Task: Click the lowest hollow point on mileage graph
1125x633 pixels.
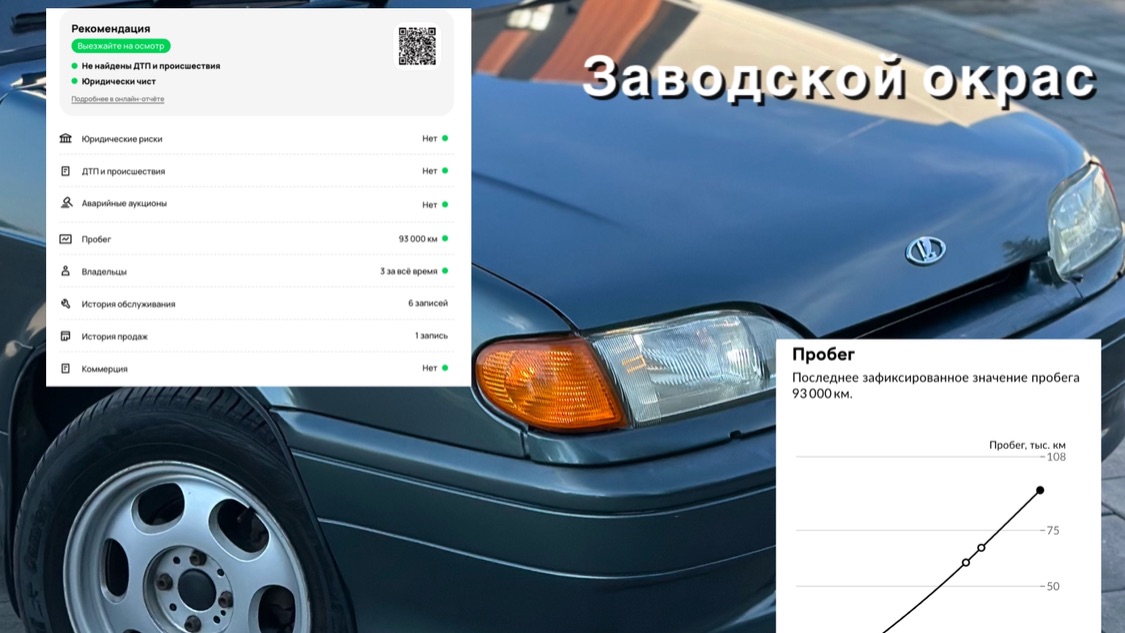Action: 966,563
